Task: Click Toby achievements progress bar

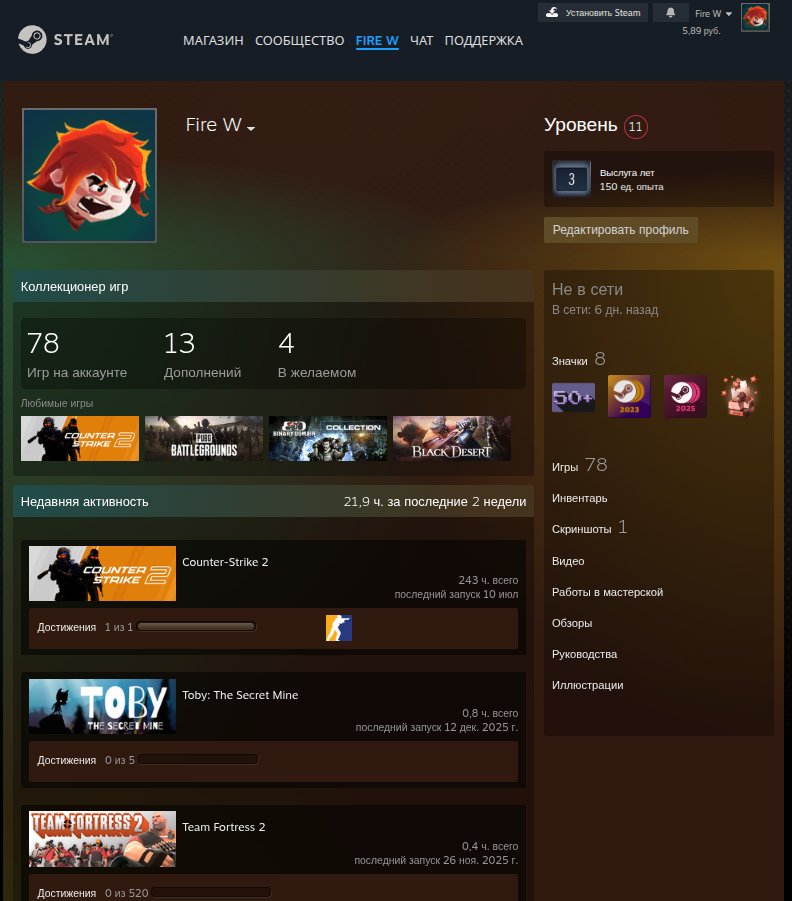Action: pos(198,759)
